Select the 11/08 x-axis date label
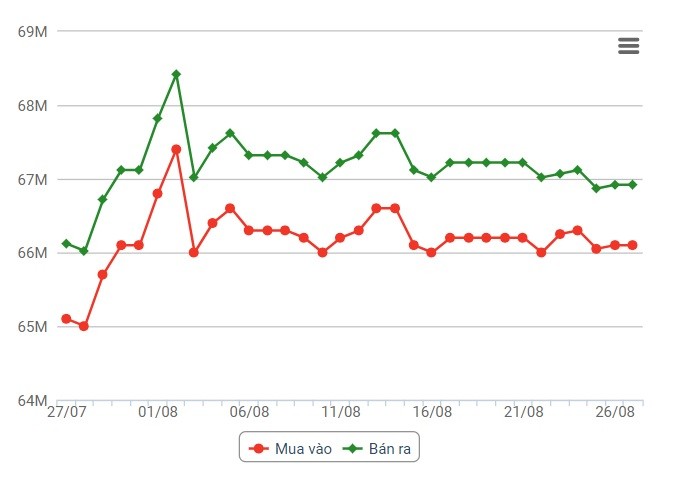 341,412
